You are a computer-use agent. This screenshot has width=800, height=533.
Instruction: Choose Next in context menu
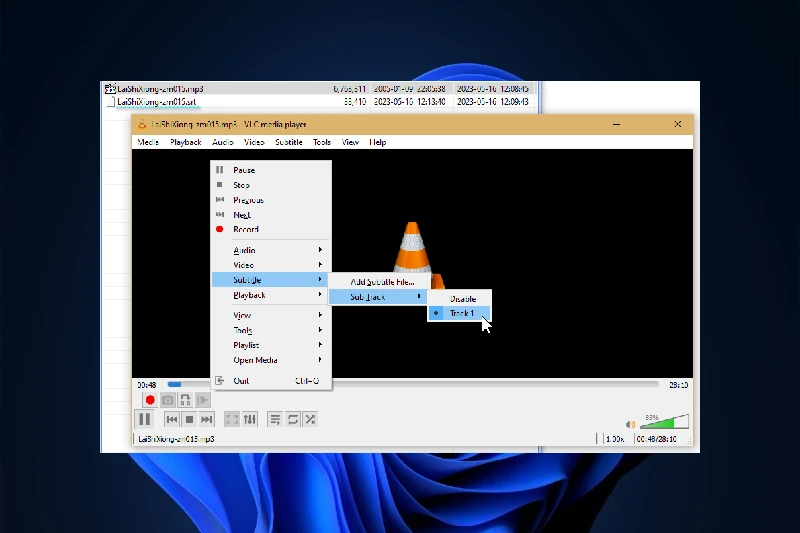point(271,215)
